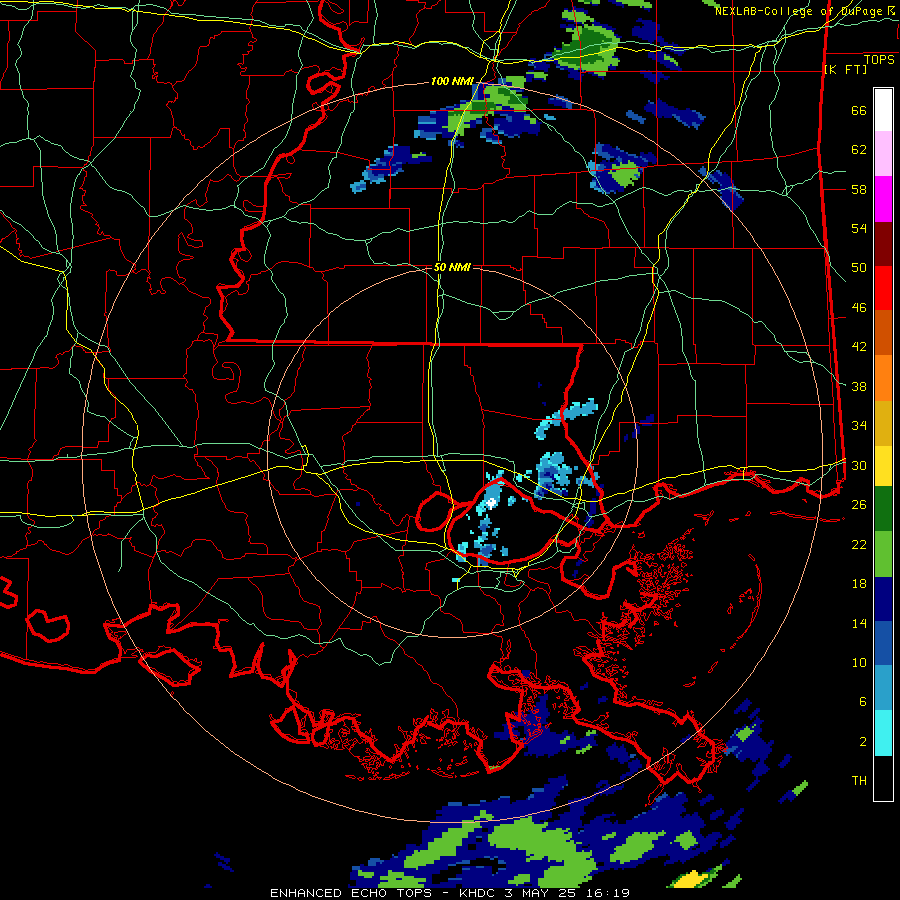
Task: Click the TOPS legend title
Action: click(879, 60)
